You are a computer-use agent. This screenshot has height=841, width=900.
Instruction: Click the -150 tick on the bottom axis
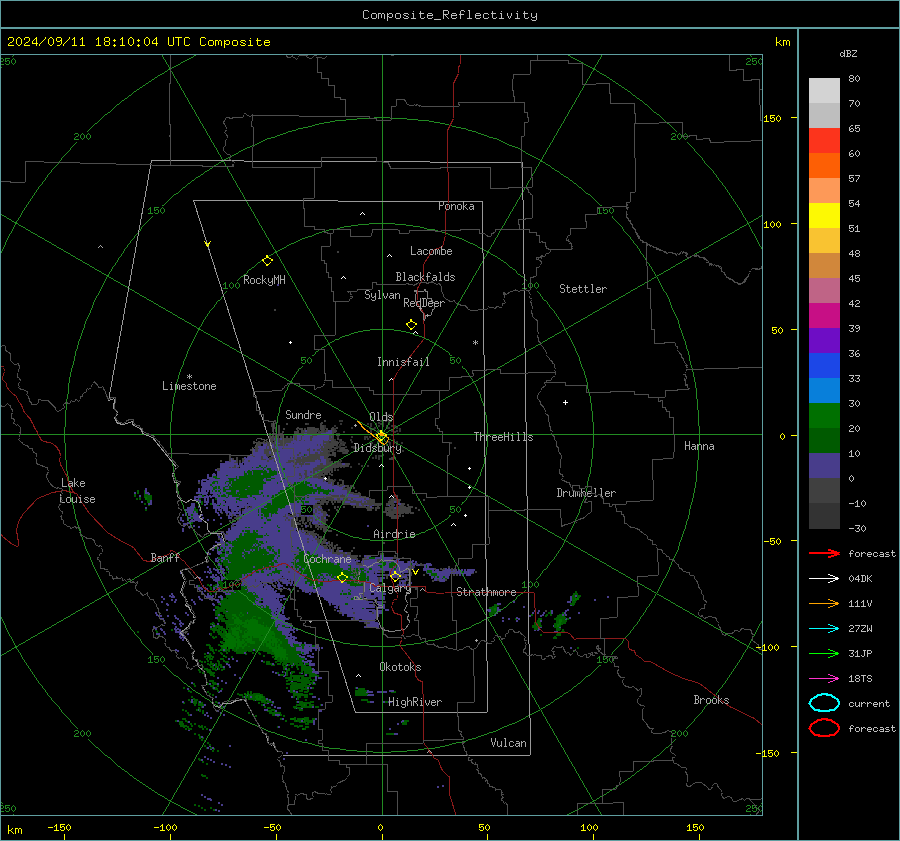(59, 828)
